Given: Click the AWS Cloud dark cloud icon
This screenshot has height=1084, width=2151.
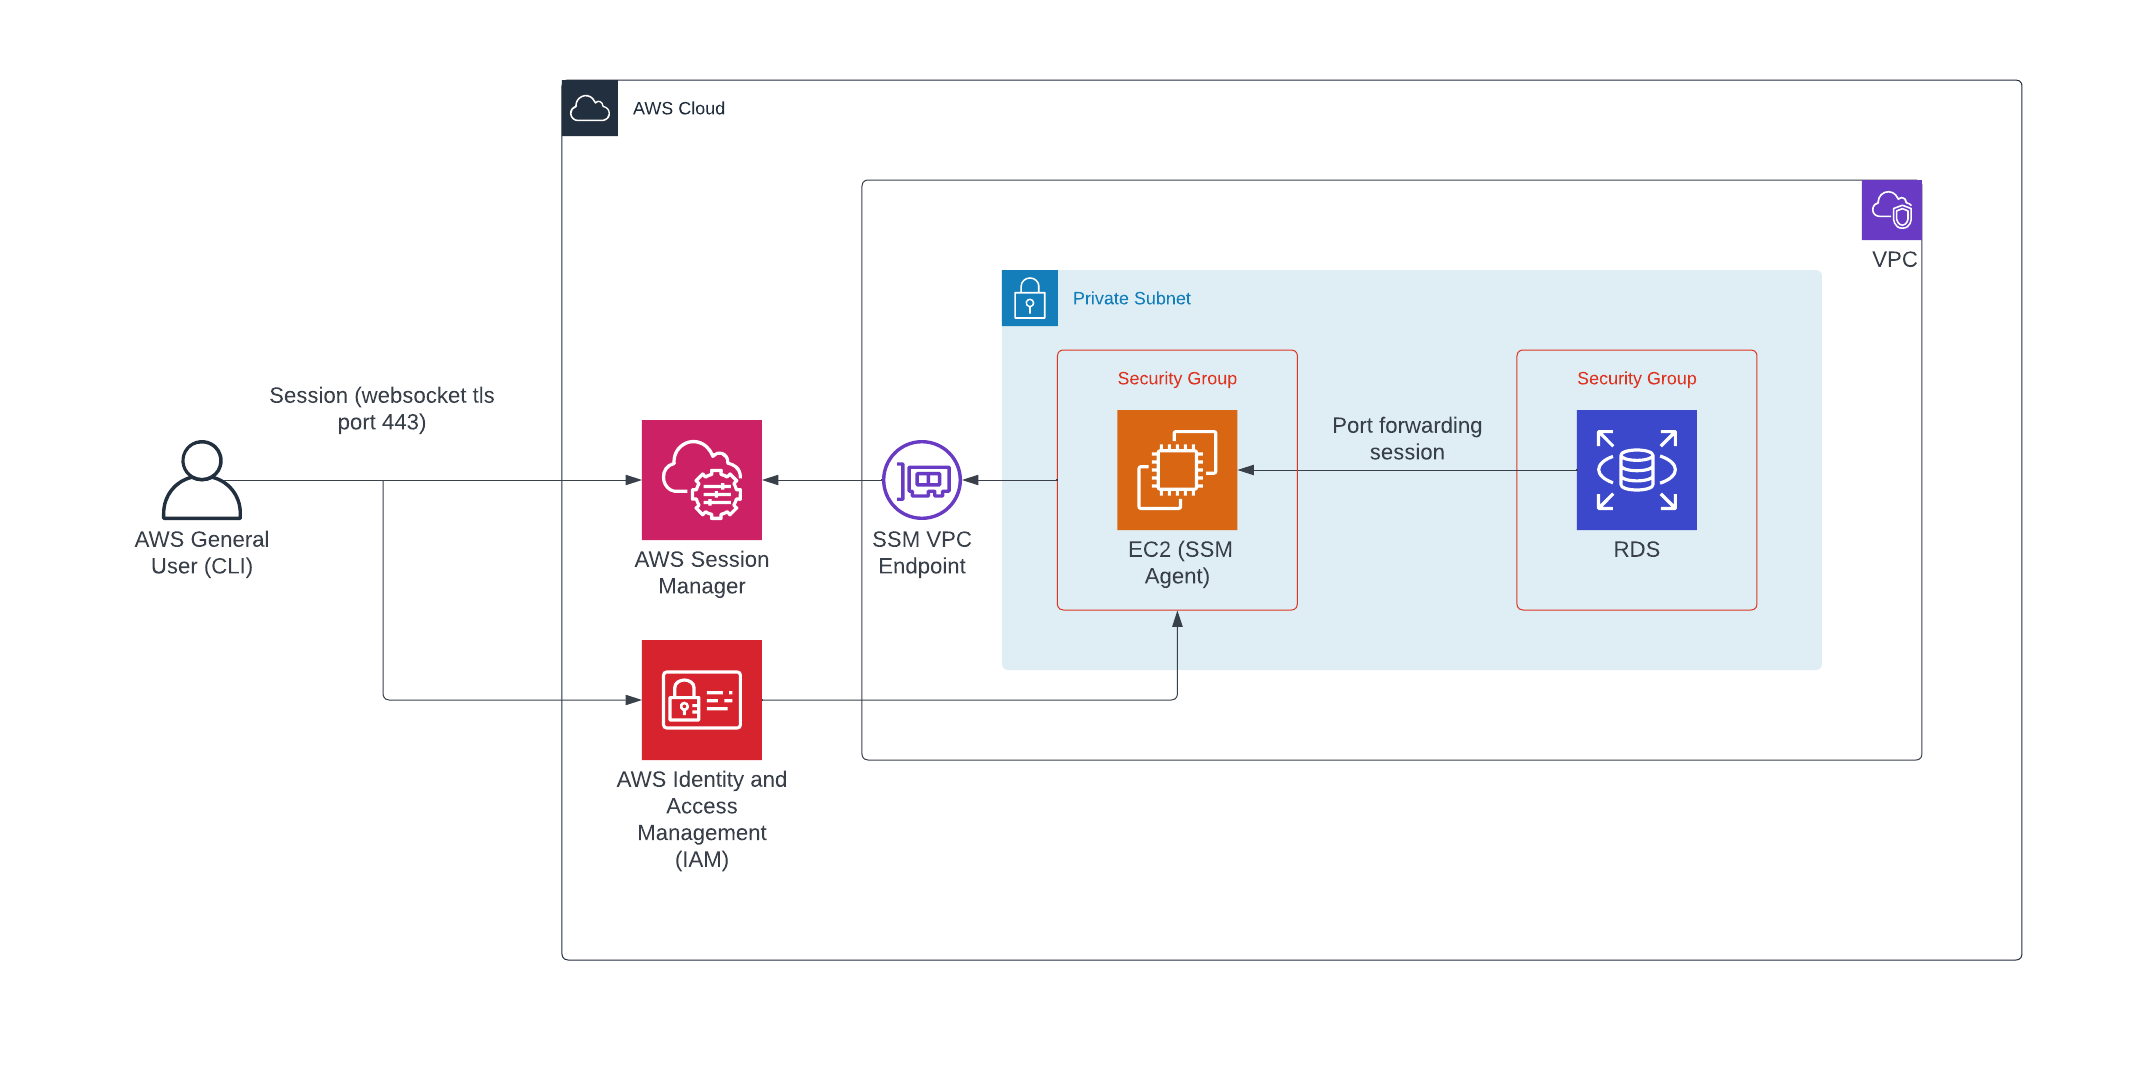Looking at the screenshot, I should point(590,108).
